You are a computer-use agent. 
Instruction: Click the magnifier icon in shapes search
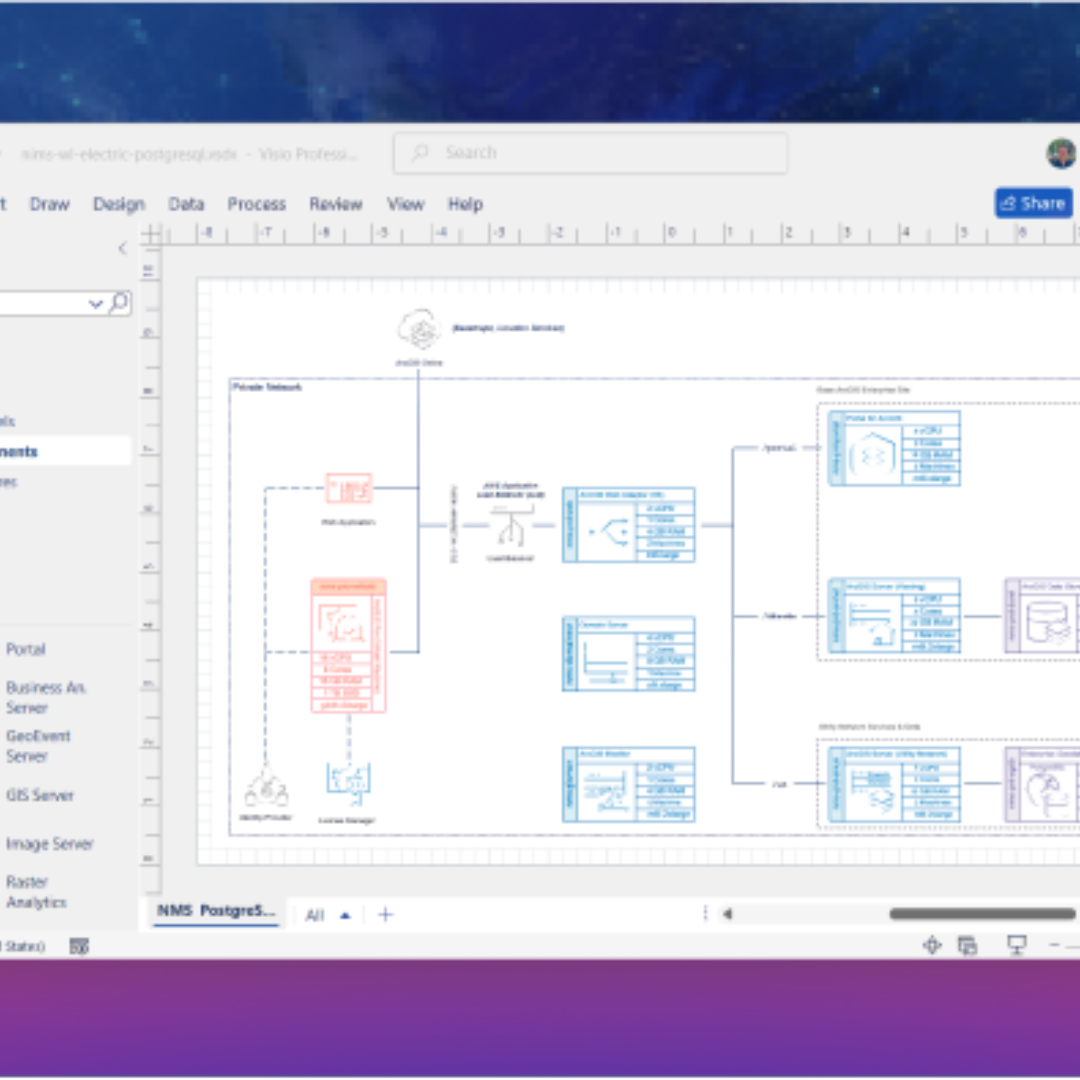tap(119, 302)
